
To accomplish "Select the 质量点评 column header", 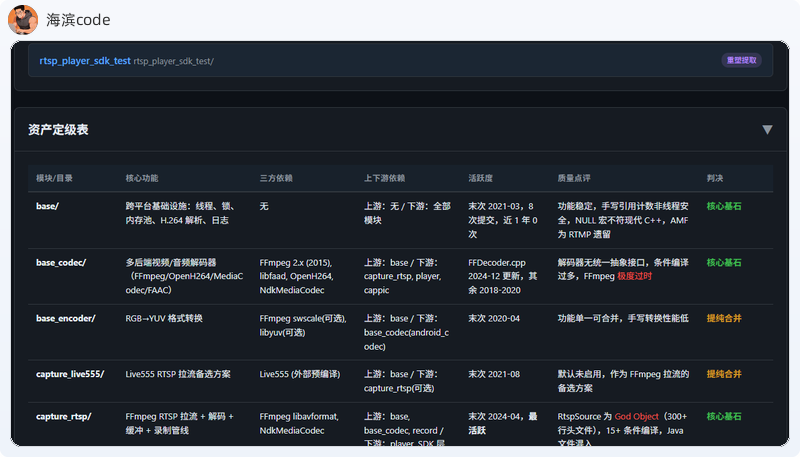I will (x=574, y=178).
